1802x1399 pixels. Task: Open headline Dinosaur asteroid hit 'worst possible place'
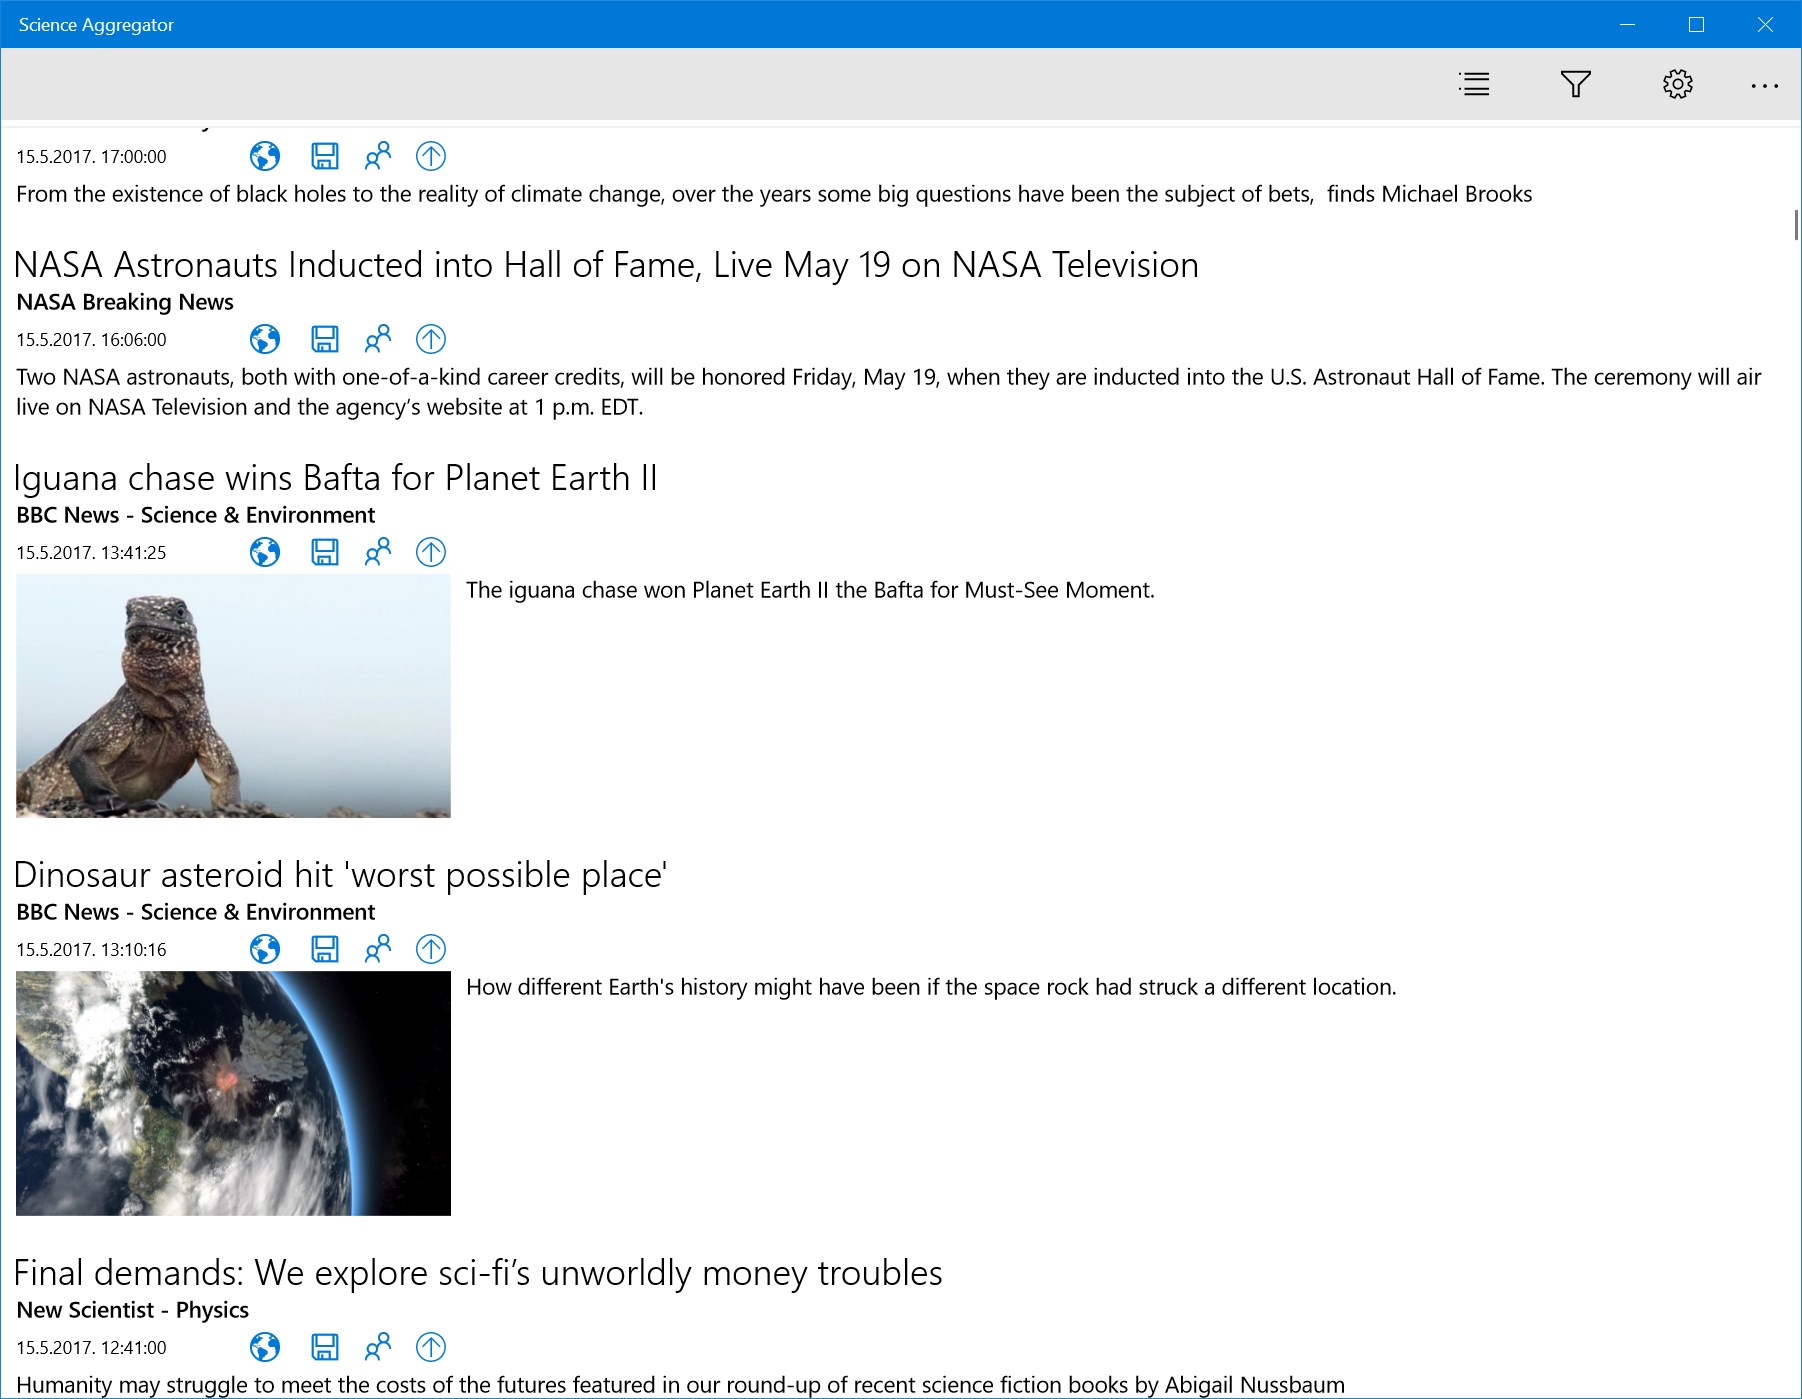click(x=340, y=875)
